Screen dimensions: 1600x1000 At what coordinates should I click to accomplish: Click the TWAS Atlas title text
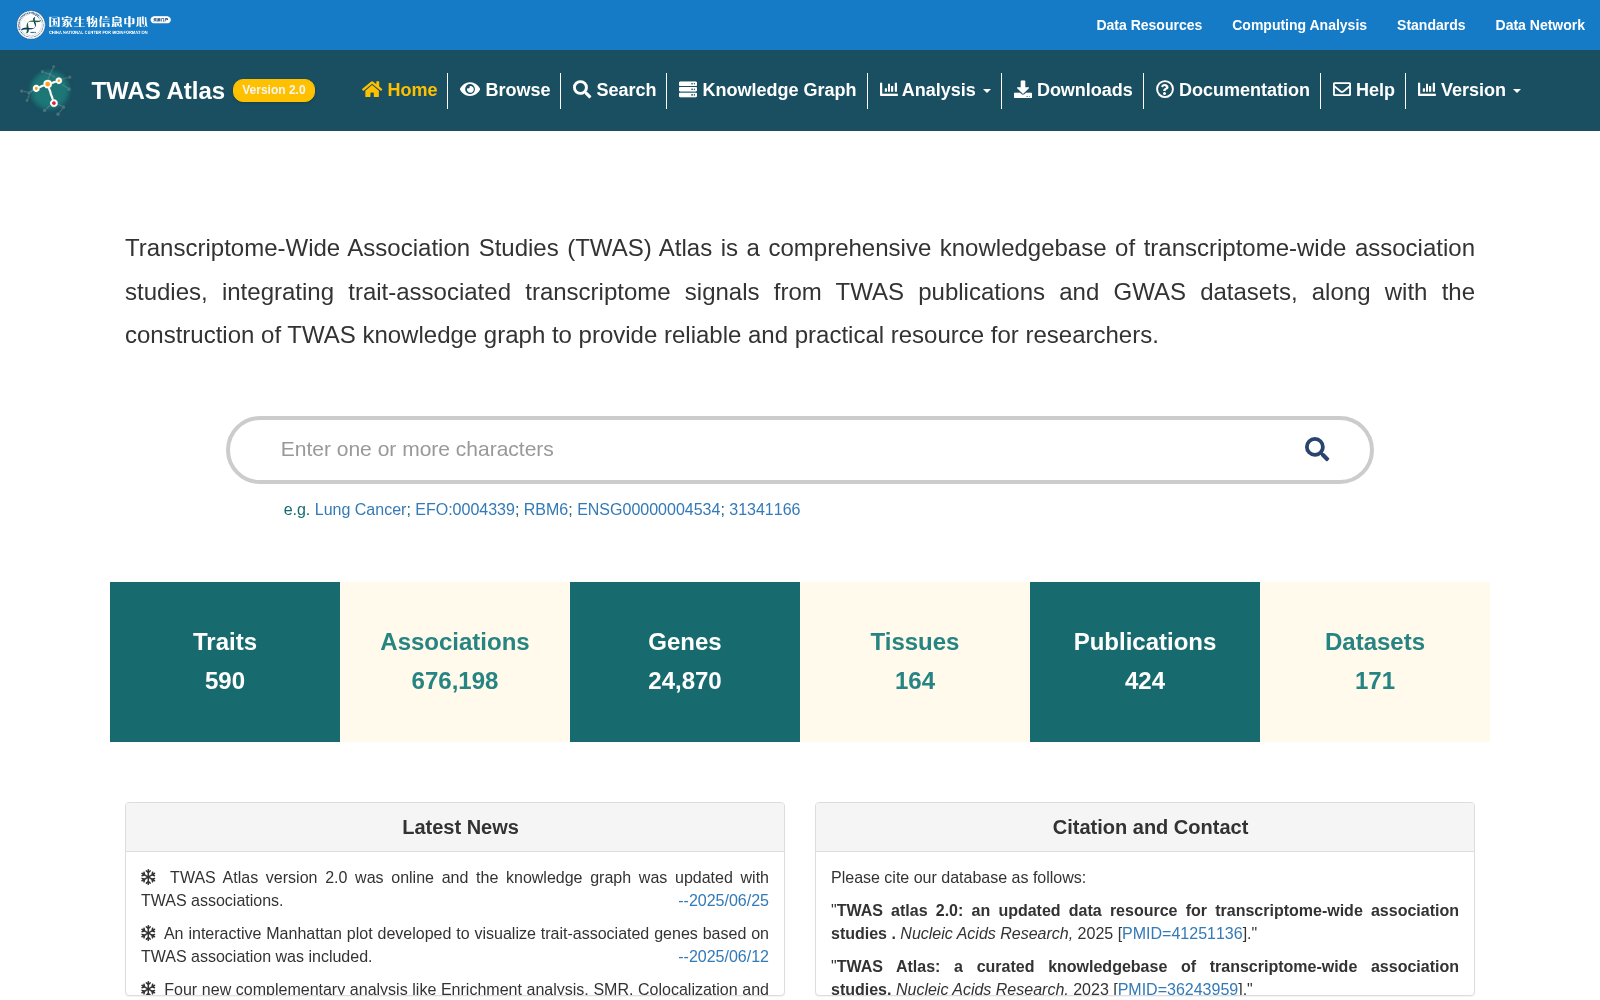(158, 91)
